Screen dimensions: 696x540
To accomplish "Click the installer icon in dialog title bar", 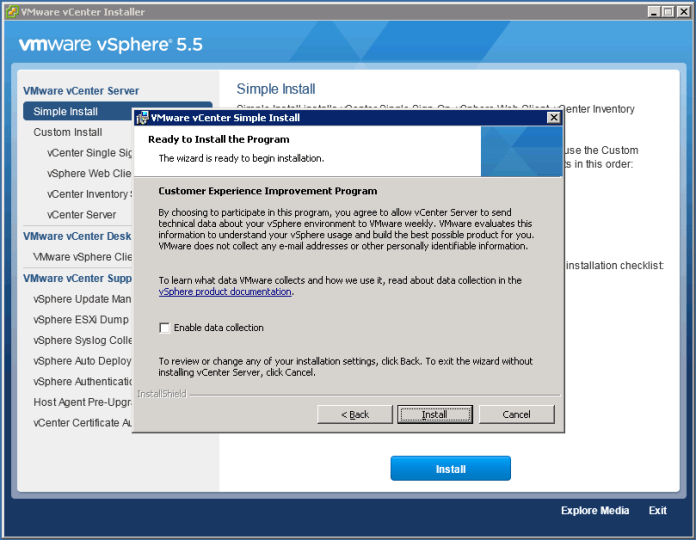I will 142,118.
